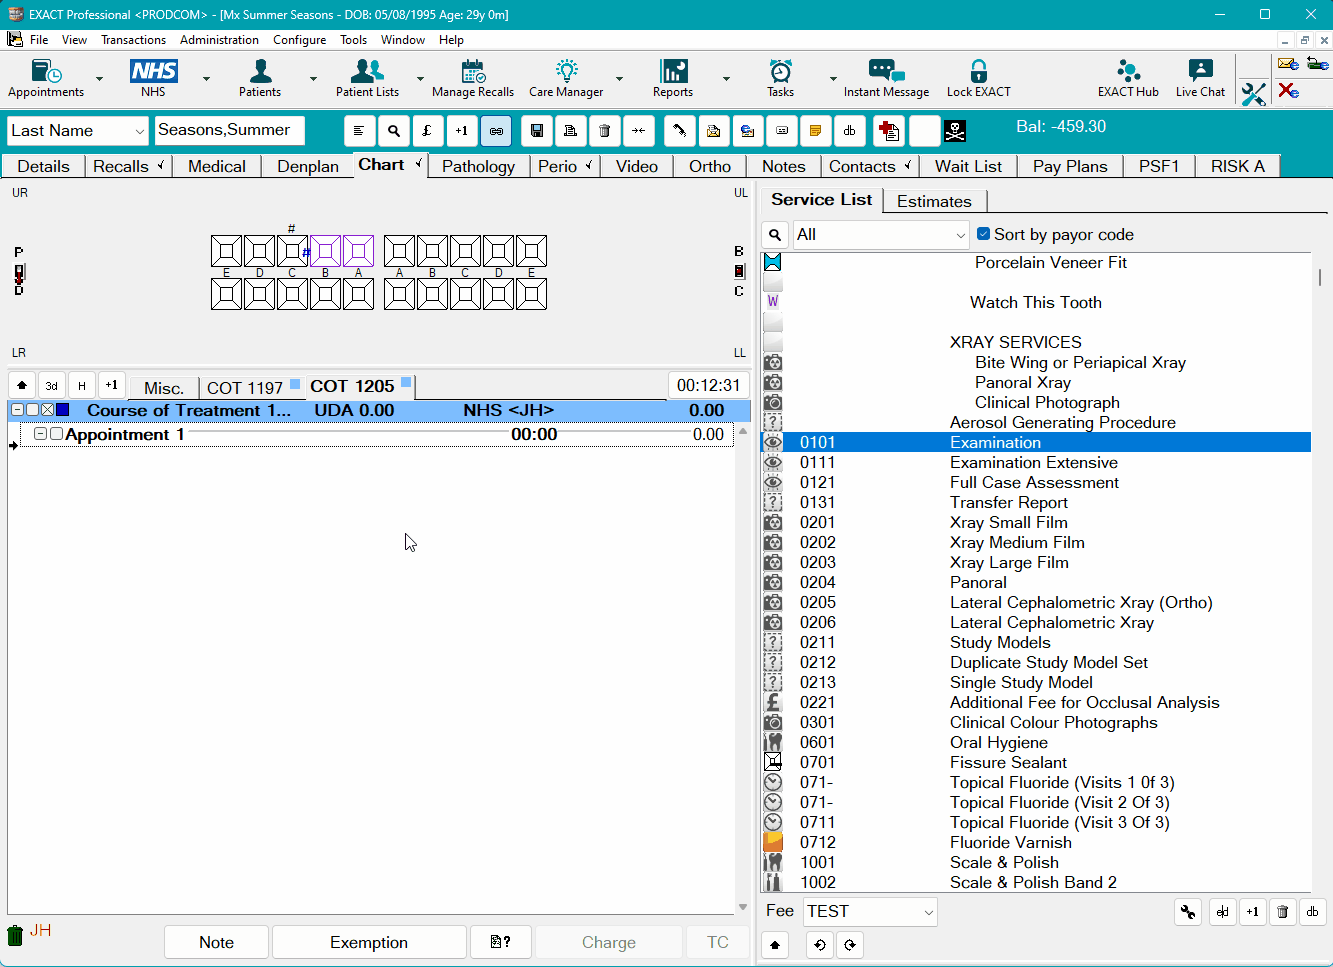1333x967 pixels.
Task: Collapse the Course of Treatment row
Action: (x=17, y=410)
